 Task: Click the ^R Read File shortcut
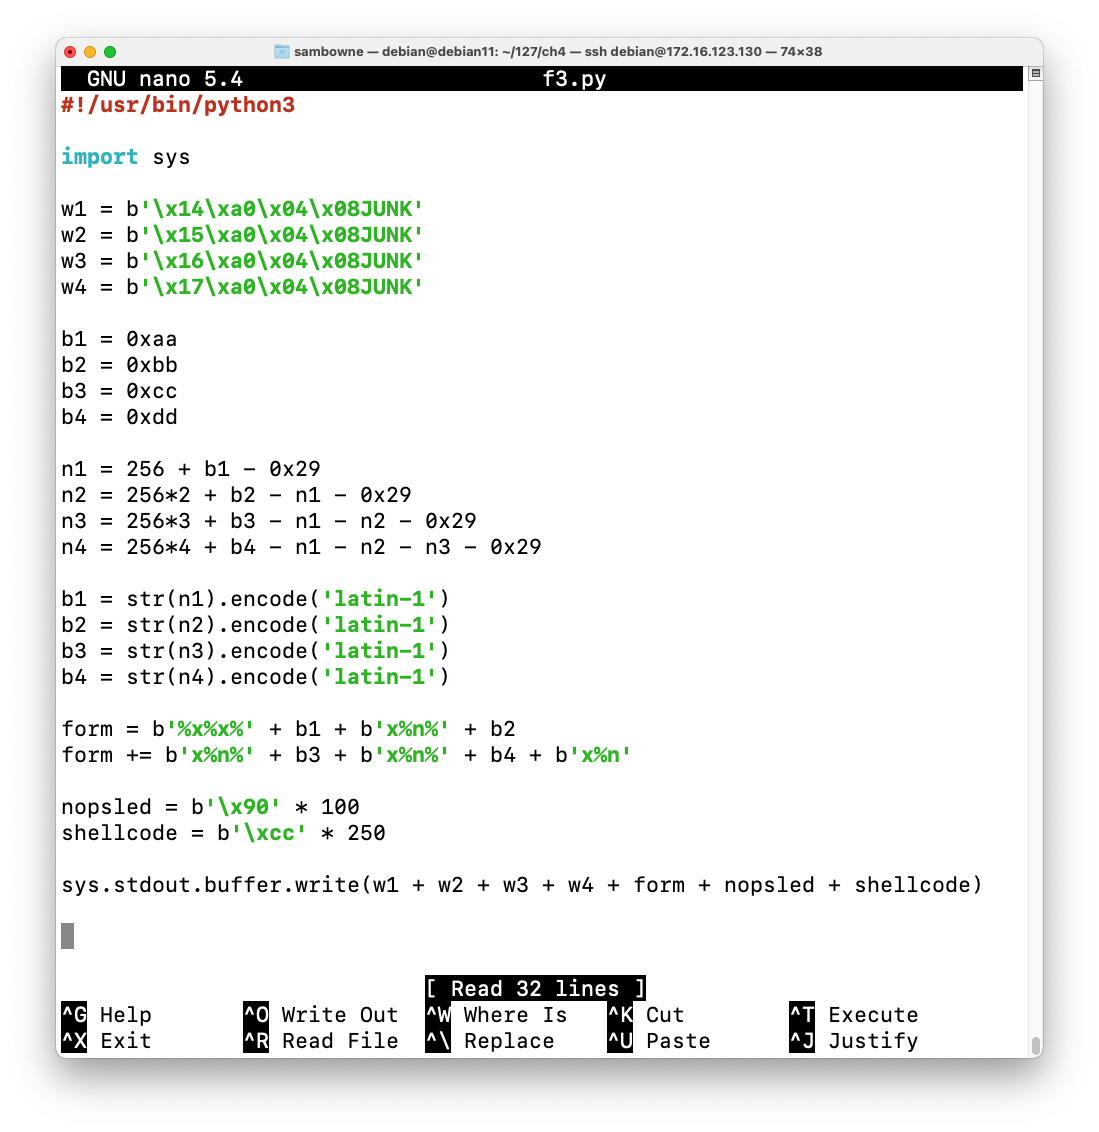point(321,1040)
